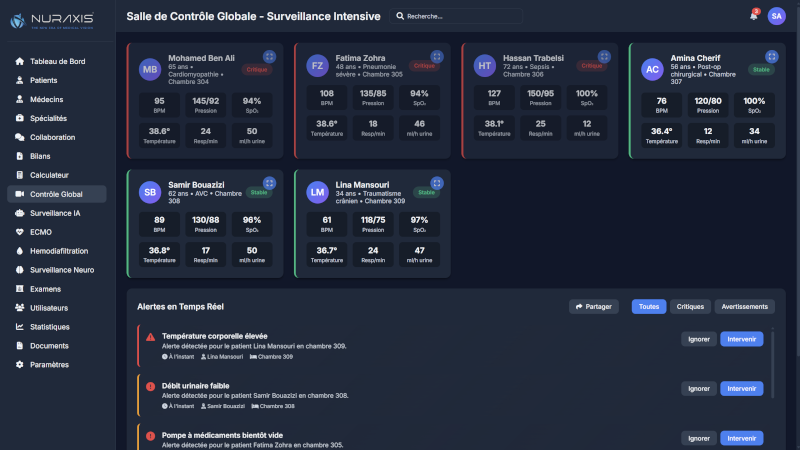Filter alerts by Critiques

[690, 307]
